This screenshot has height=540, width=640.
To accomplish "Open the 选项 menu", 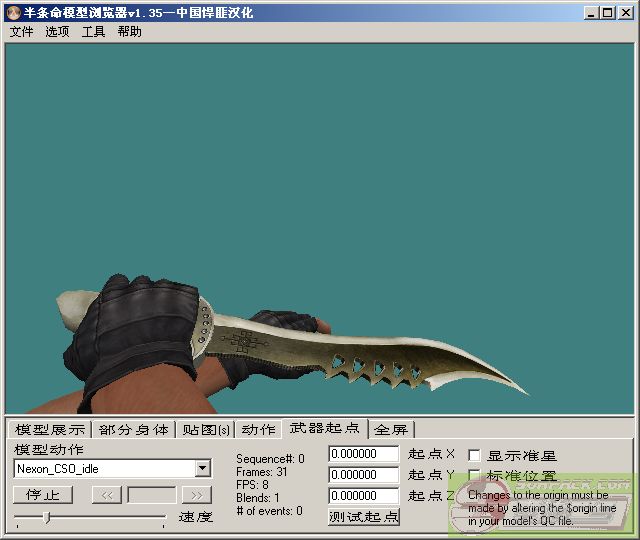I will [57, 32].
